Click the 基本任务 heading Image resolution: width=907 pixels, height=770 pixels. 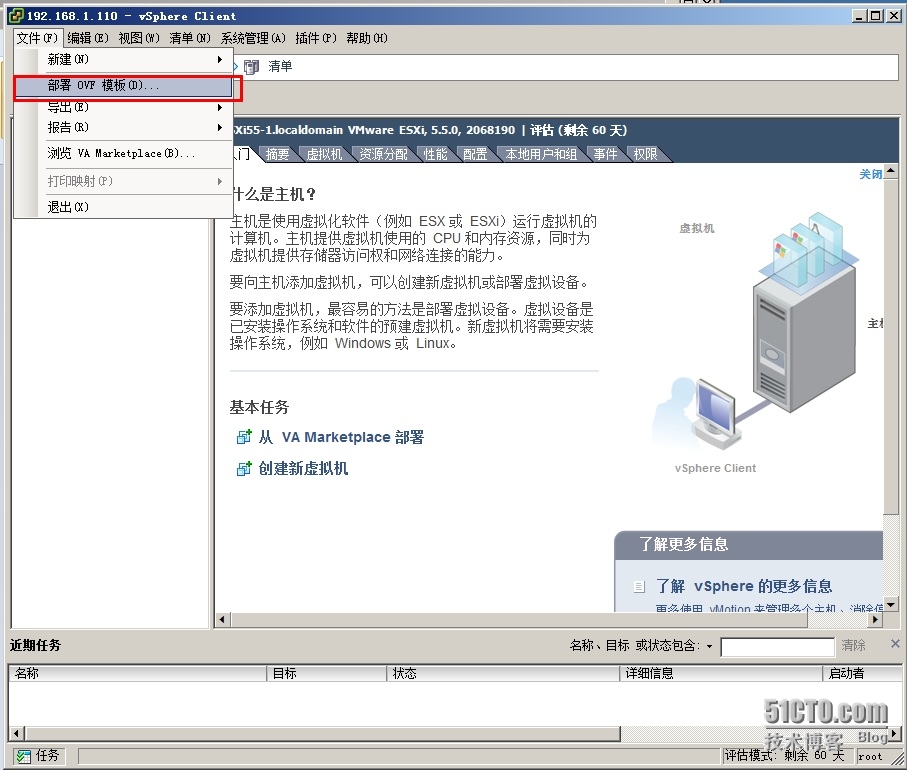[x=259, y=407]
